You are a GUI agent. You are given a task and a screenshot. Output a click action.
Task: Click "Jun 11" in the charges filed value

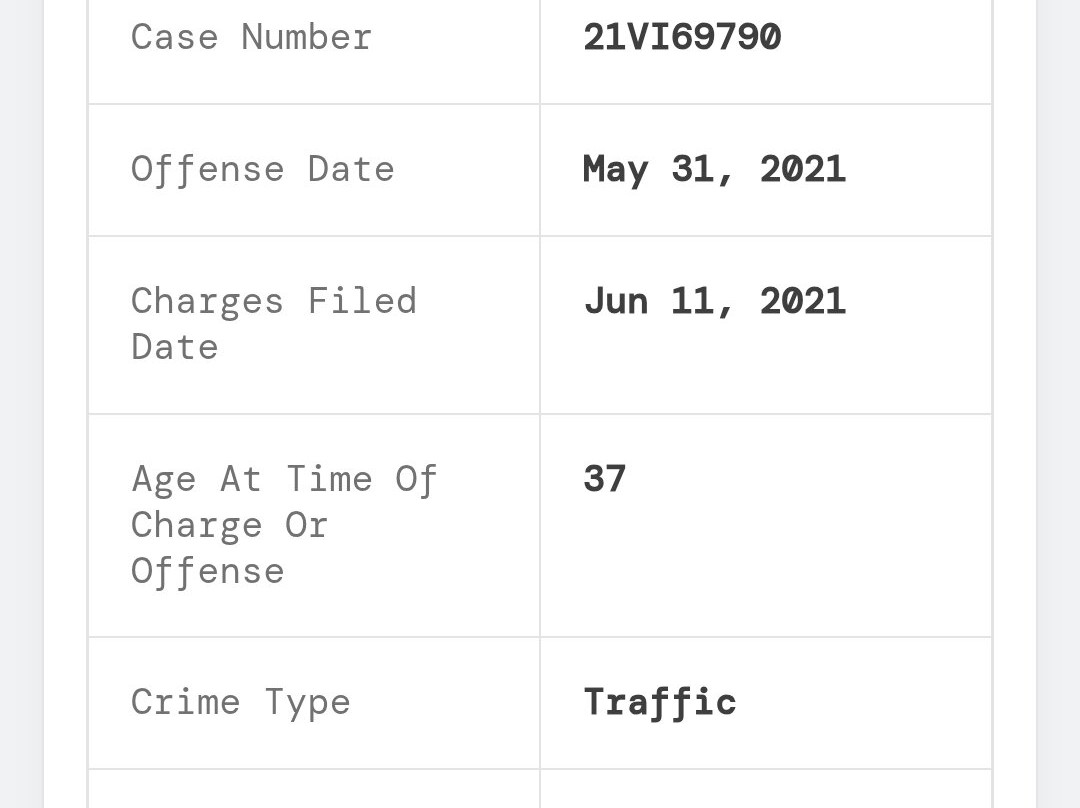[647, 301]
